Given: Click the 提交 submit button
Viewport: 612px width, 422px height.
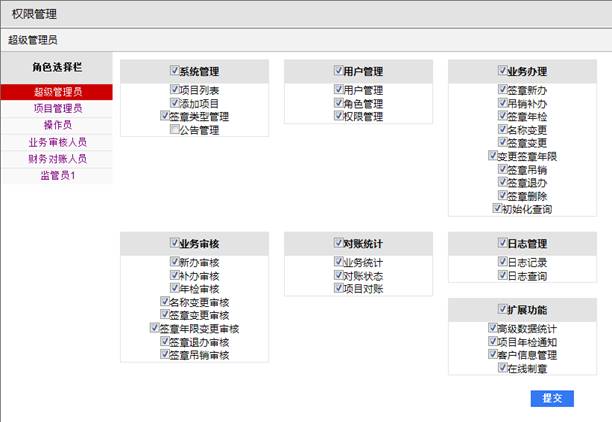Looking at the screenshot, I should [552, 398].
